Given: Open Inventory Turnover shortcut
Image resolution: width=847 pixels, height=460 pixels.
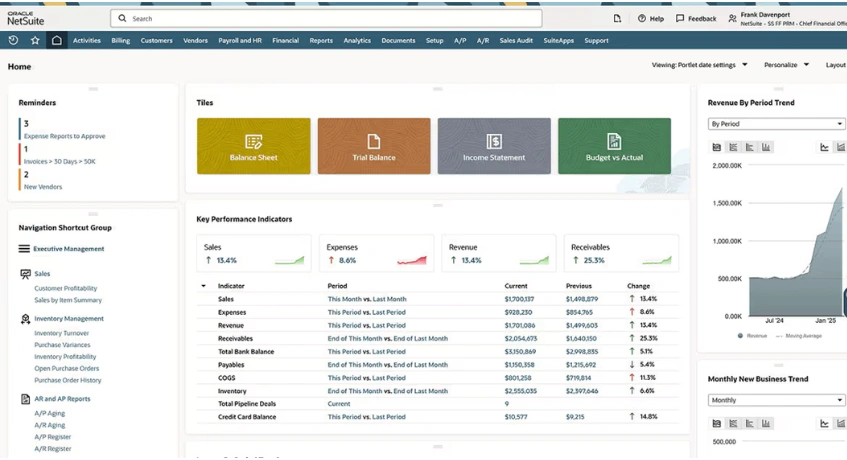Looking at the screenshot, I should [62, 333].
